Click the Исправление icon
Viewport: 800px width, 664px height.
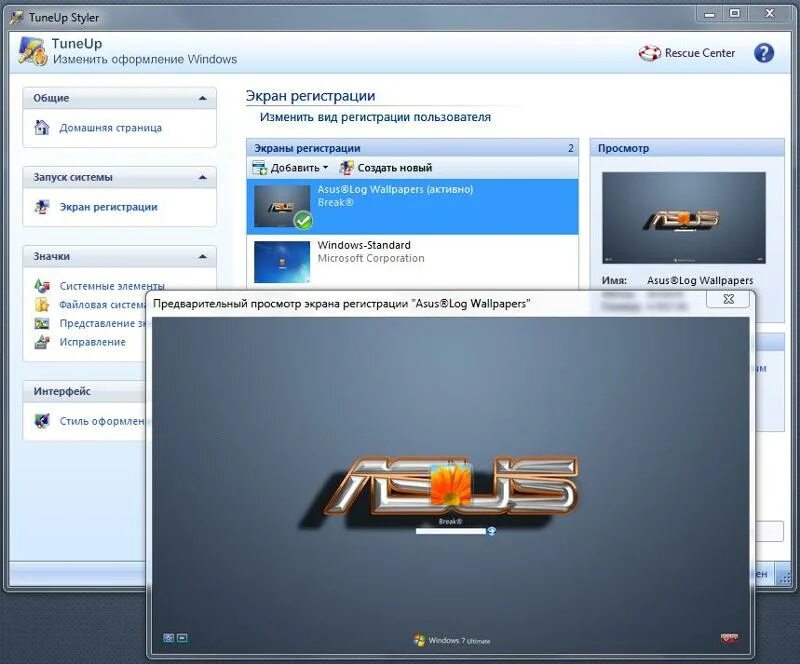[41, 342]
